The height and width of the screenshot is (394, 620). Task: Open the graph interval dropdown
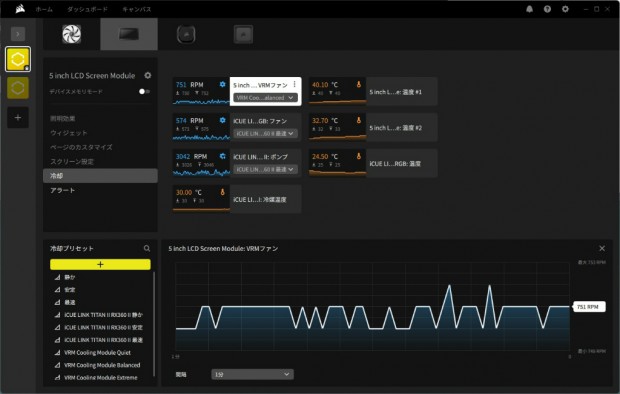coord(252,374)
